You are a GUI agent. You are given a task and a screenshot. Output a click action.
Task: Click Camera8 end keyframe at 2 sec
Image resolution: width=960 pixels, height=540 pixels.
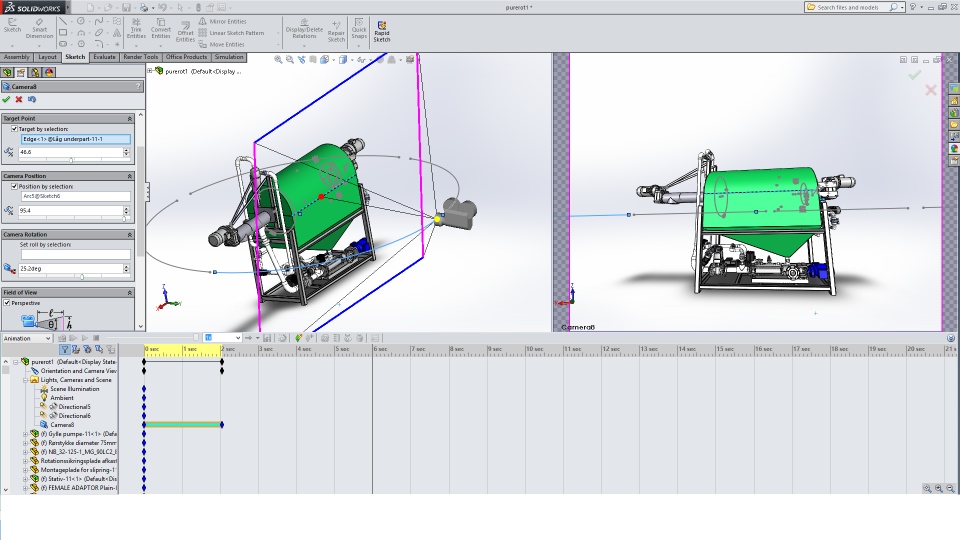click(x=222, y=425)
